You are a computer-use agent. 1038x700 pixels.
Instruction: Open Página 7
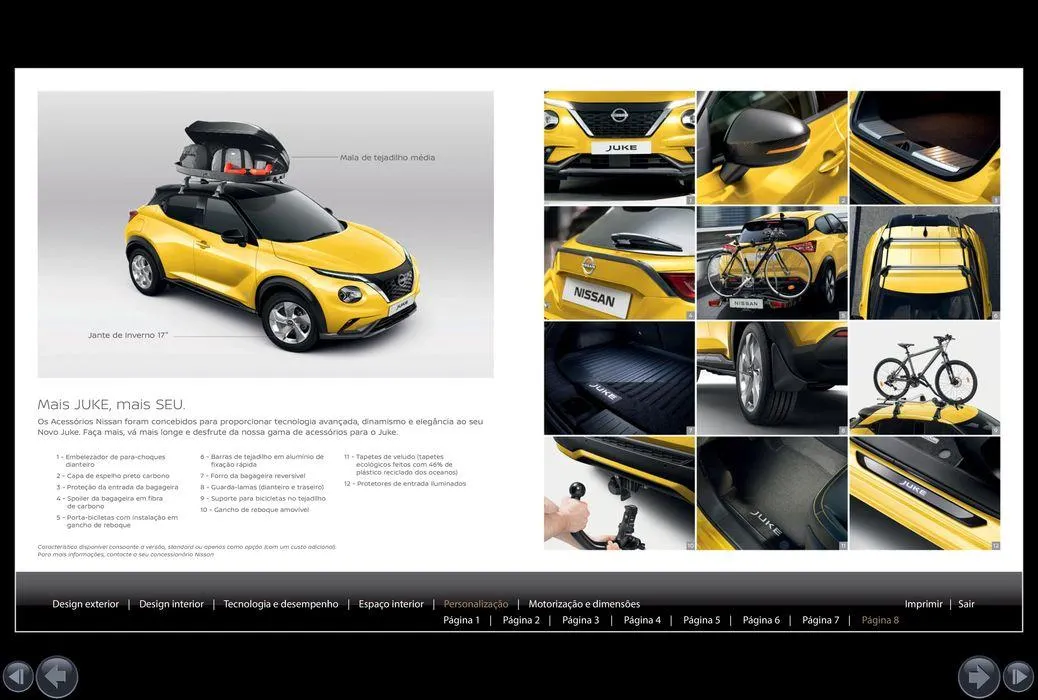(x=821, y=620)
